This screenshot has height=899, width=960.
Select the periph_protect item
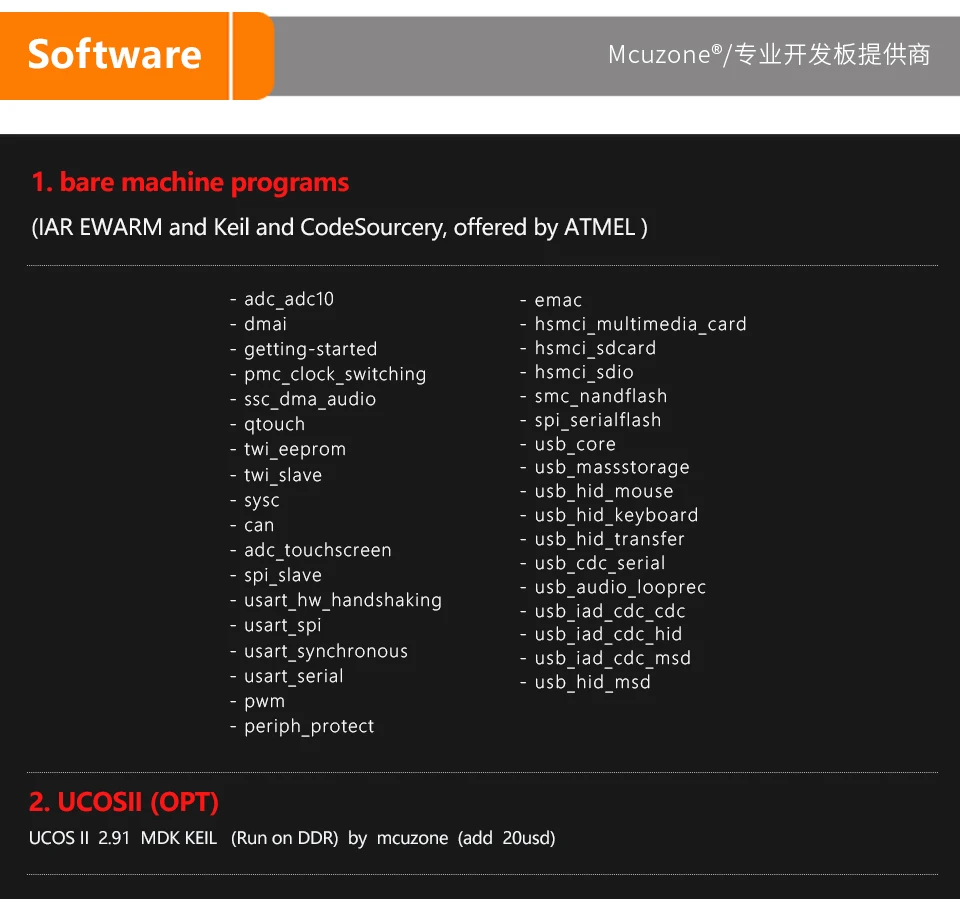coord(308,726)
